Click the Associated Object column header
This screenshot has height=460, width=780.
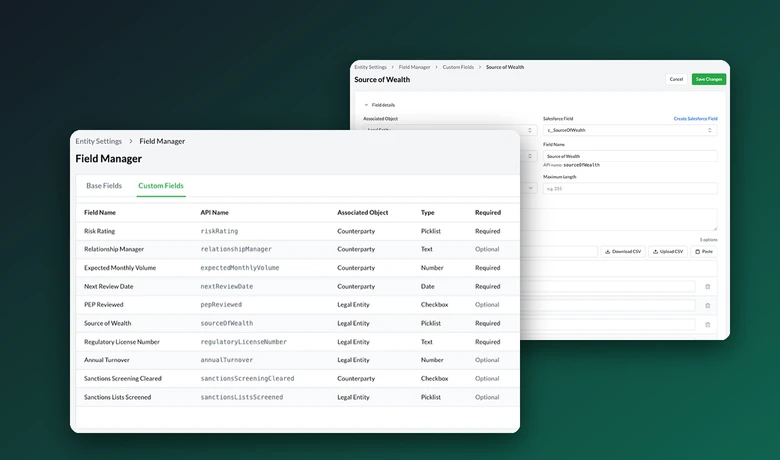[x=363, y=212]
